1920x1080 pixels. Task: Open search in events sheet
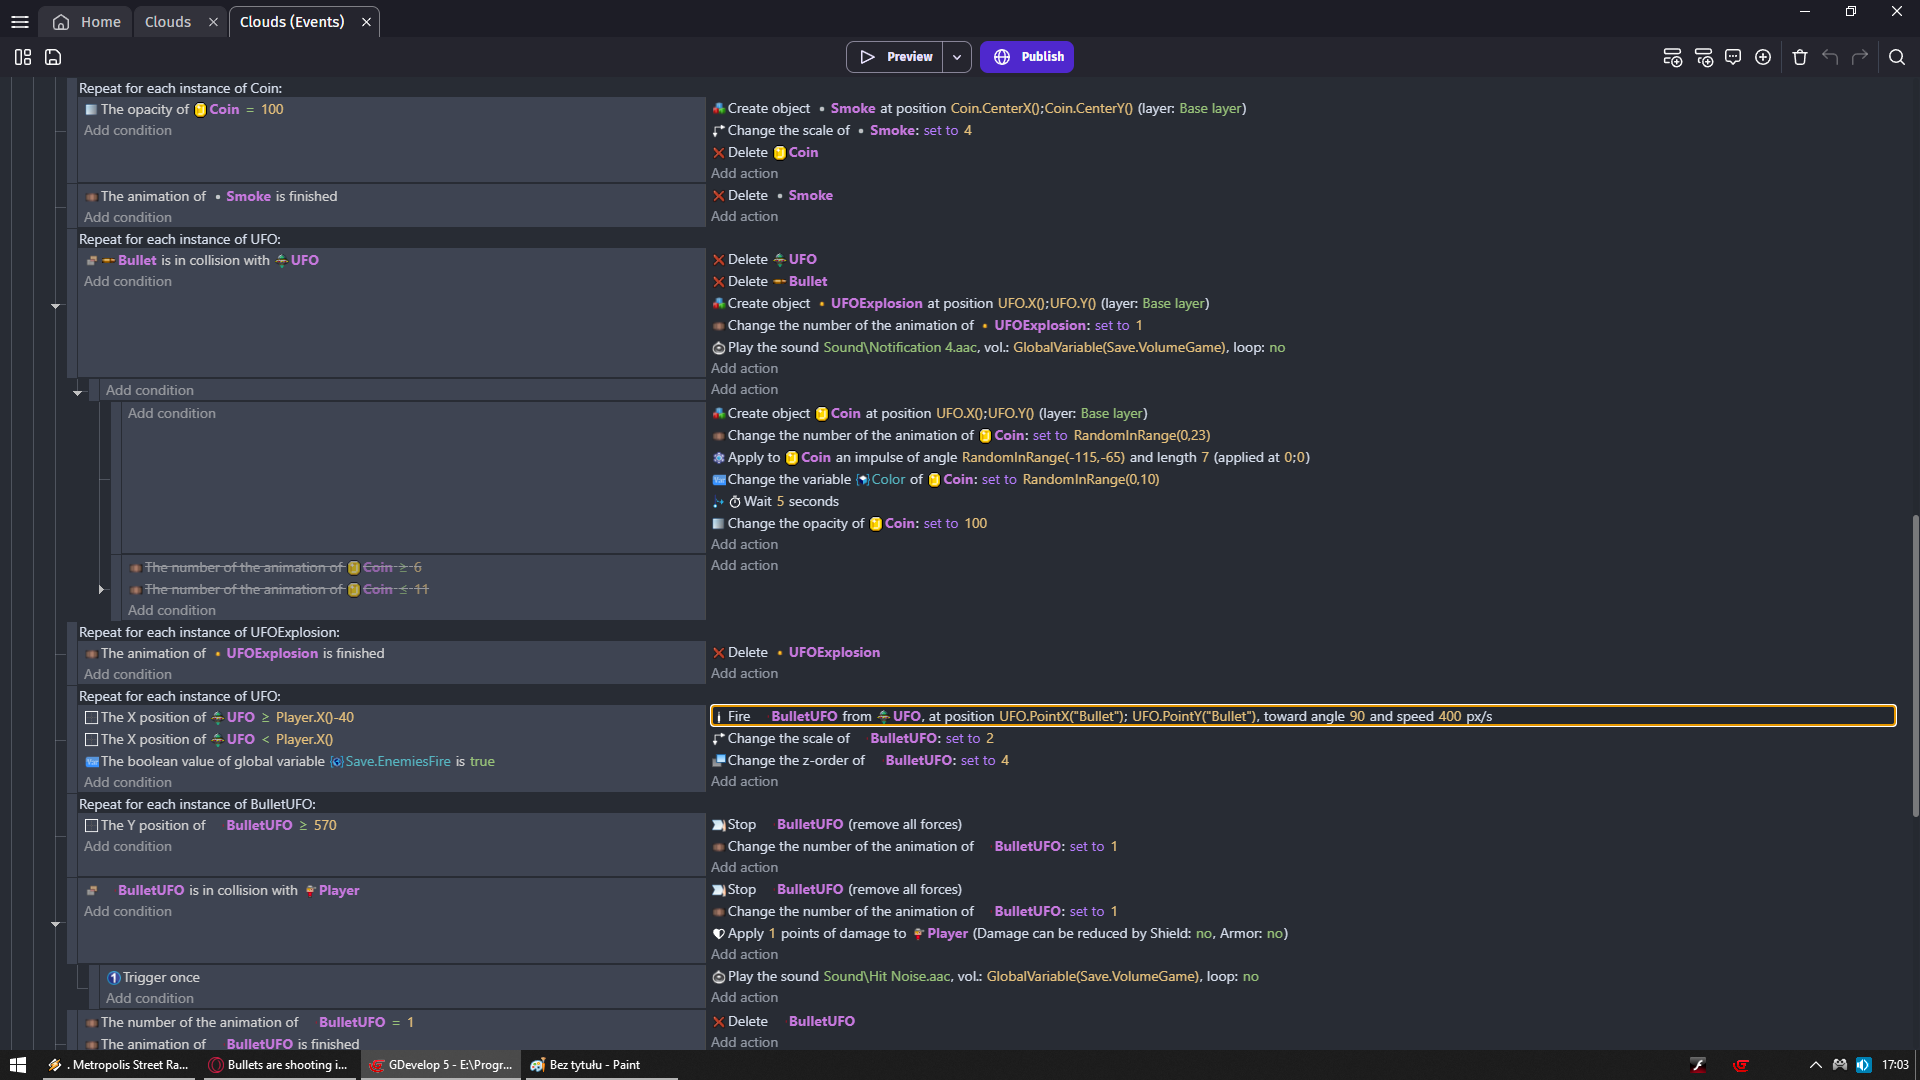coord(1897,57)
